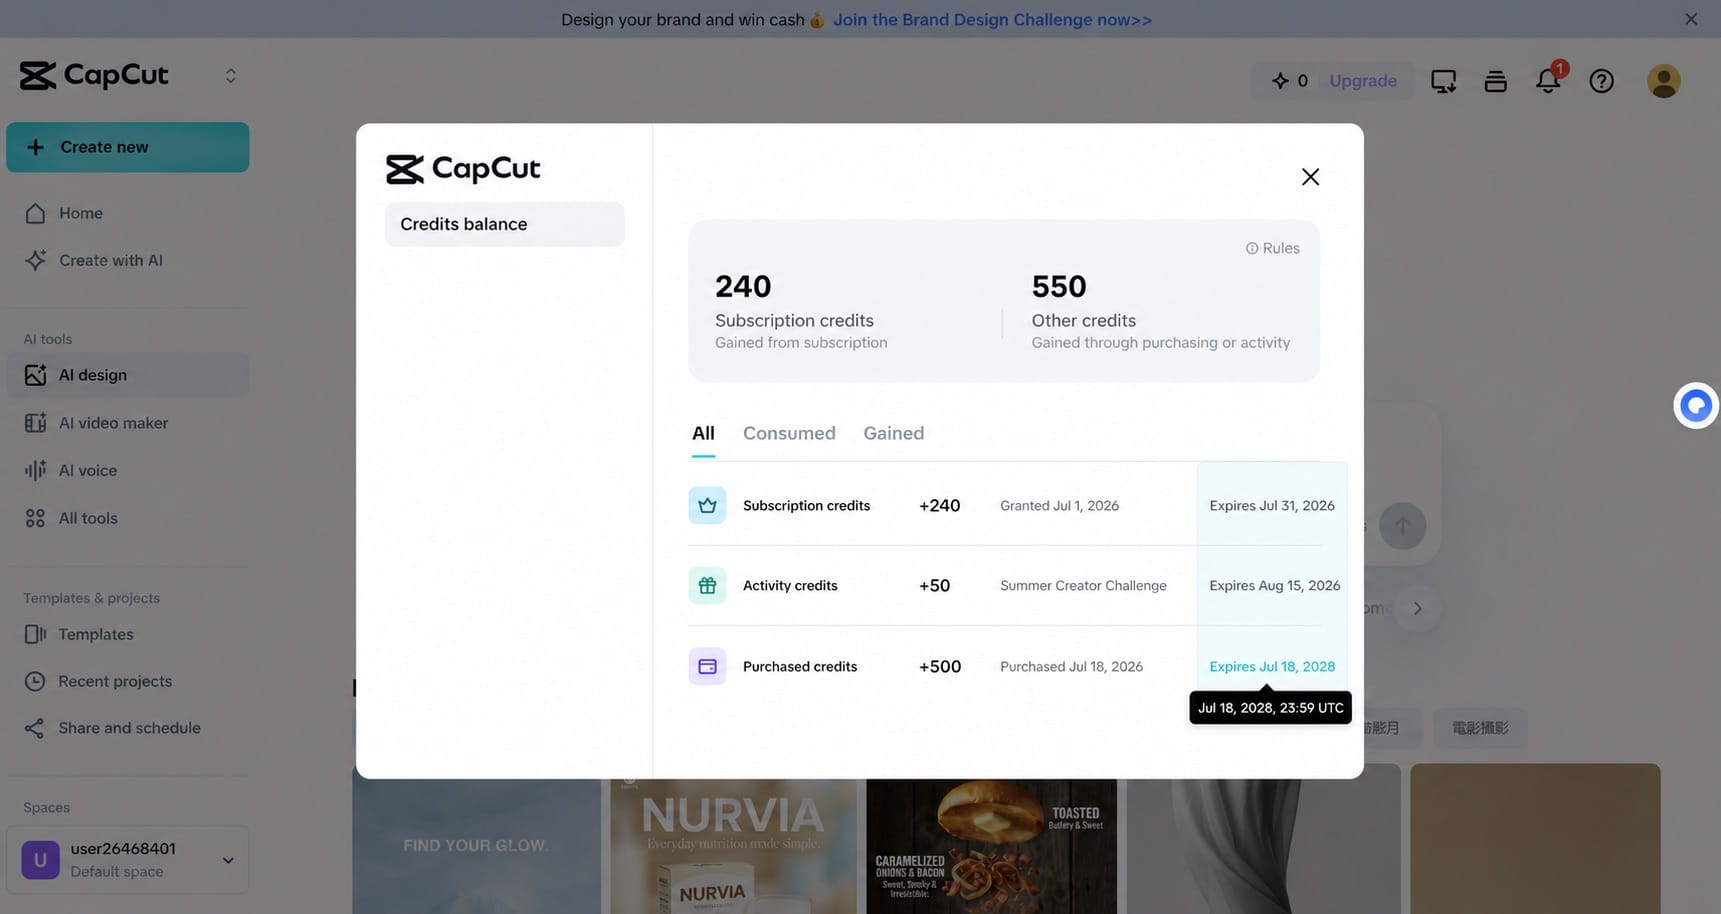Click the +240 subscription credits value

[x=939, y=505]
